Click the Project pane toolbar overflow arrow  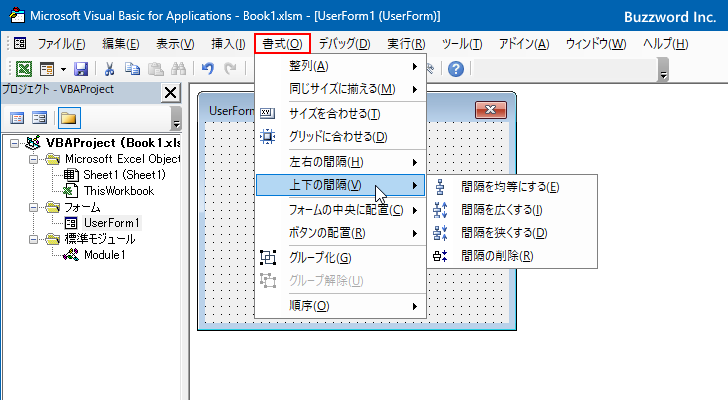176,118
